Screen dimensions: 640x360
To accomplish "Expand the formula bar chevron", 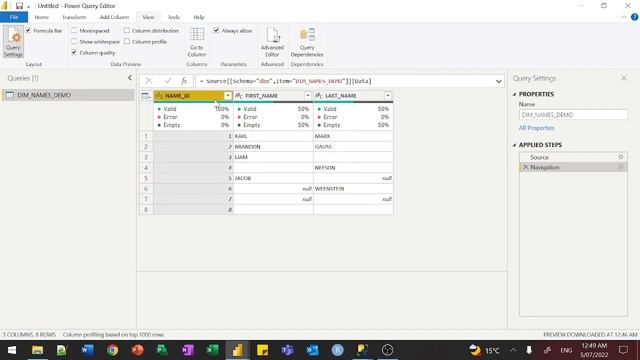I will click(498, 81).
